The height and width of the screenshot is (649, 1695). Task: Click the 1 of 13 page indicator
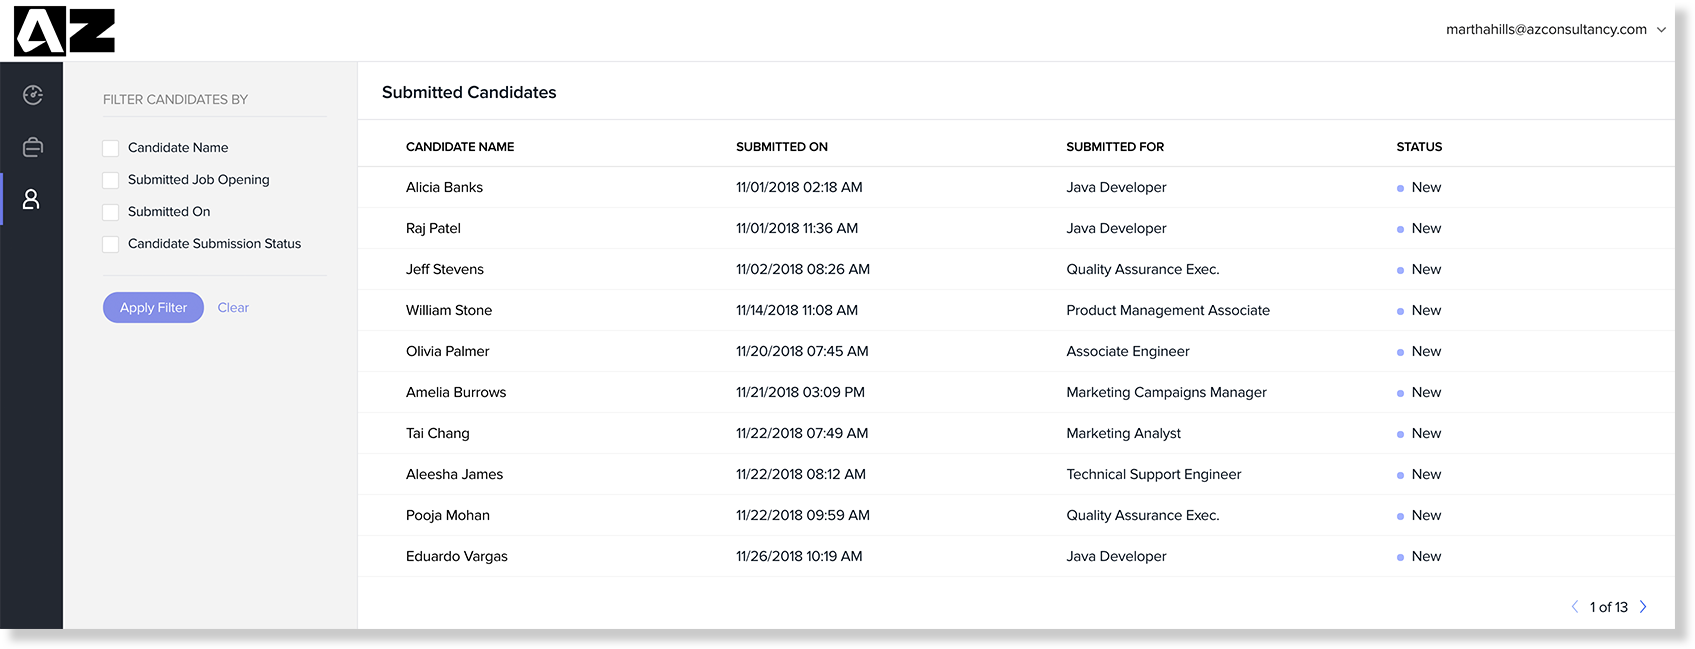(x=1609, y=607)
